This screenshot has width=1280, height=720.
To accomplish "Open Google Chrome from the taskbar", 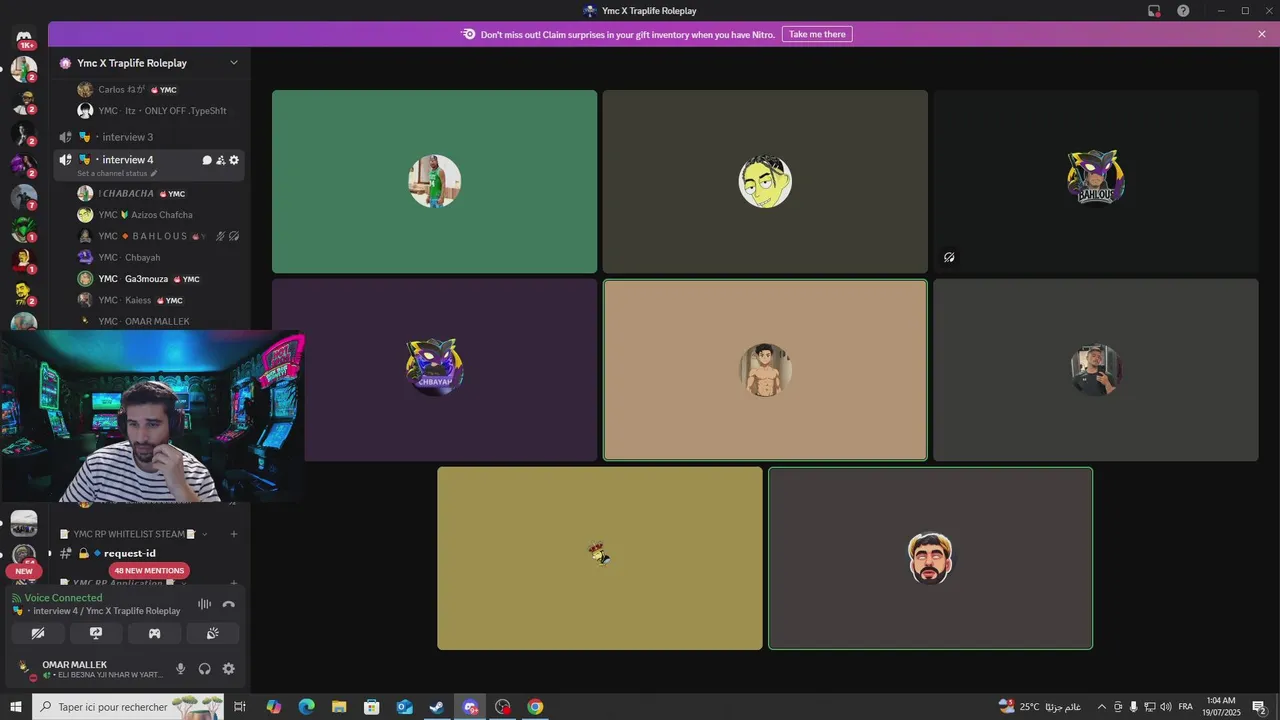I will tap(535, 707).
